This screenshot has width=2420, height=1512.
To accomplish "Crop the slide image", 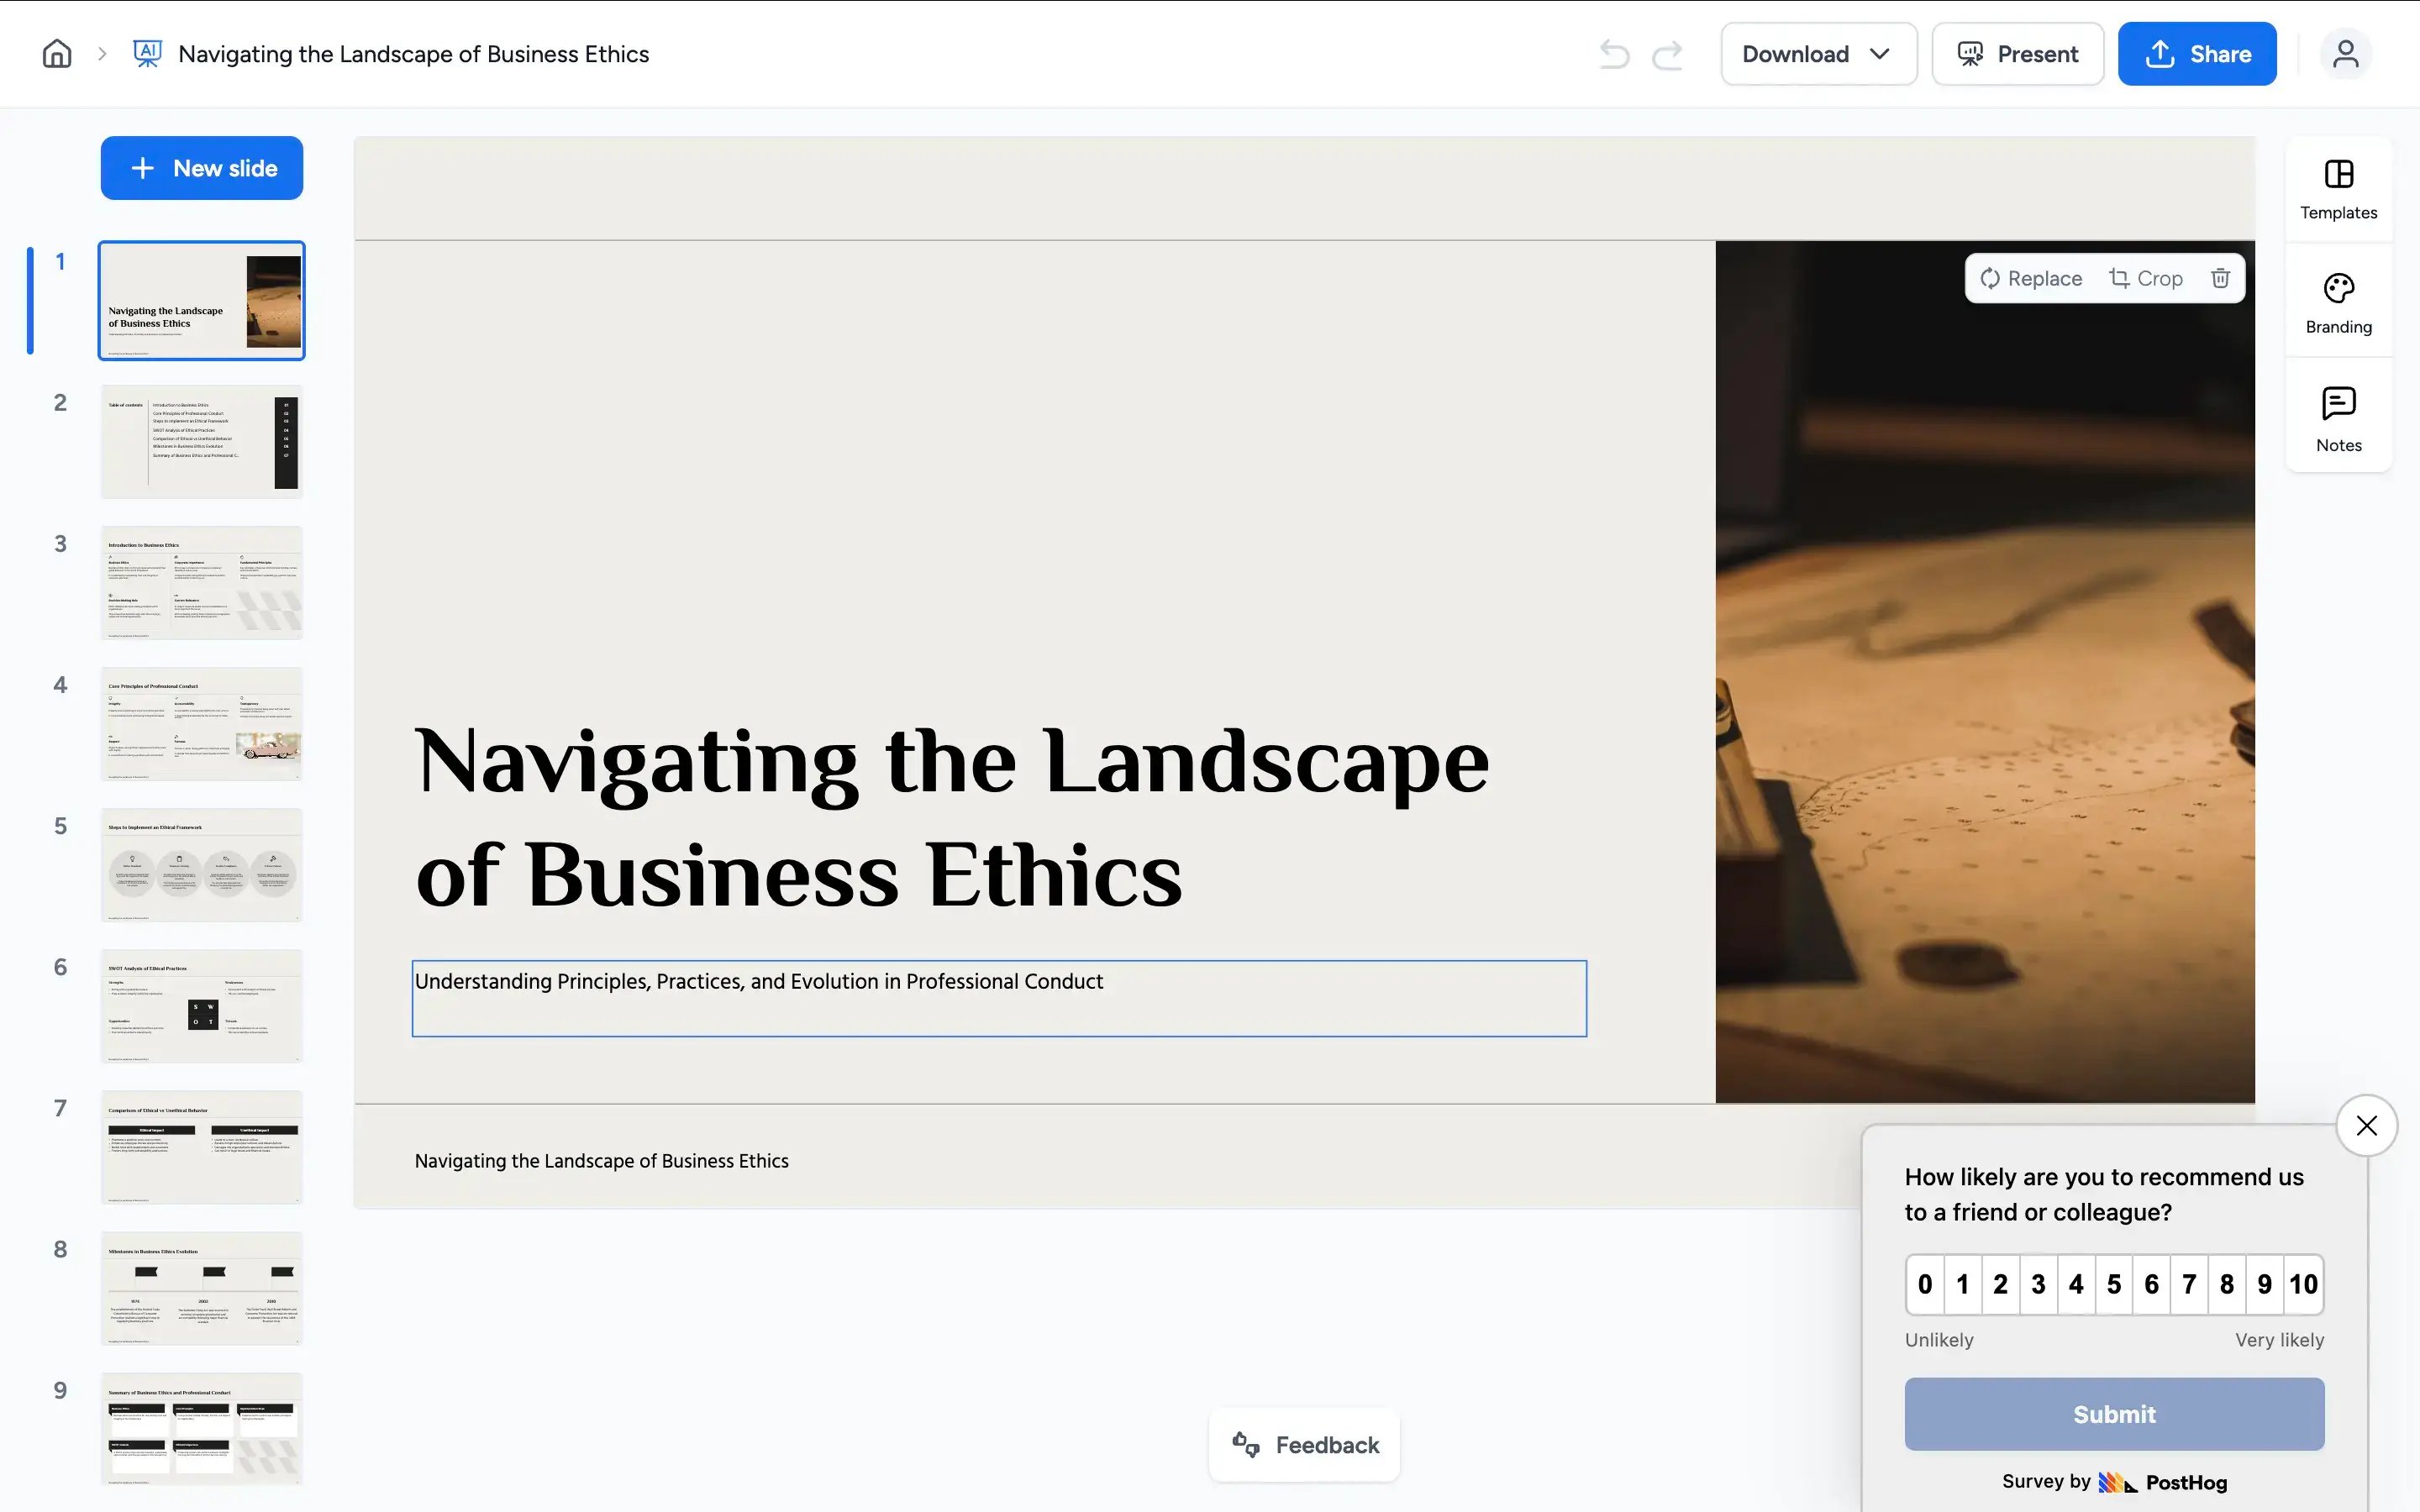I will coord(2146,278).
